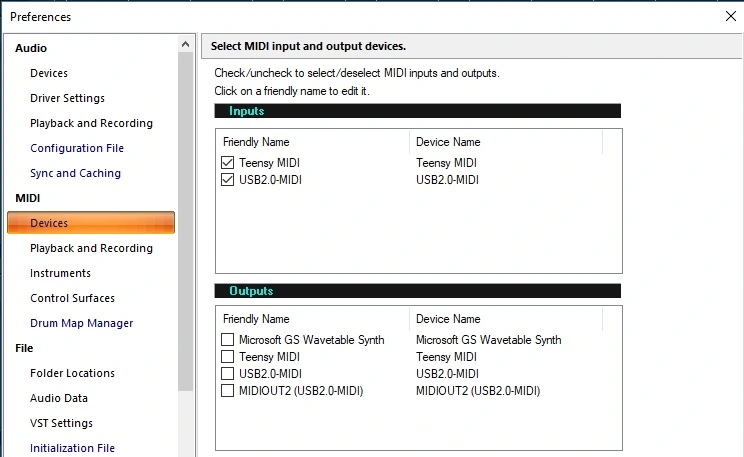Open Audio Driver Settings page
The width and height of the screenshot is (744, 457).
point(67,98)
